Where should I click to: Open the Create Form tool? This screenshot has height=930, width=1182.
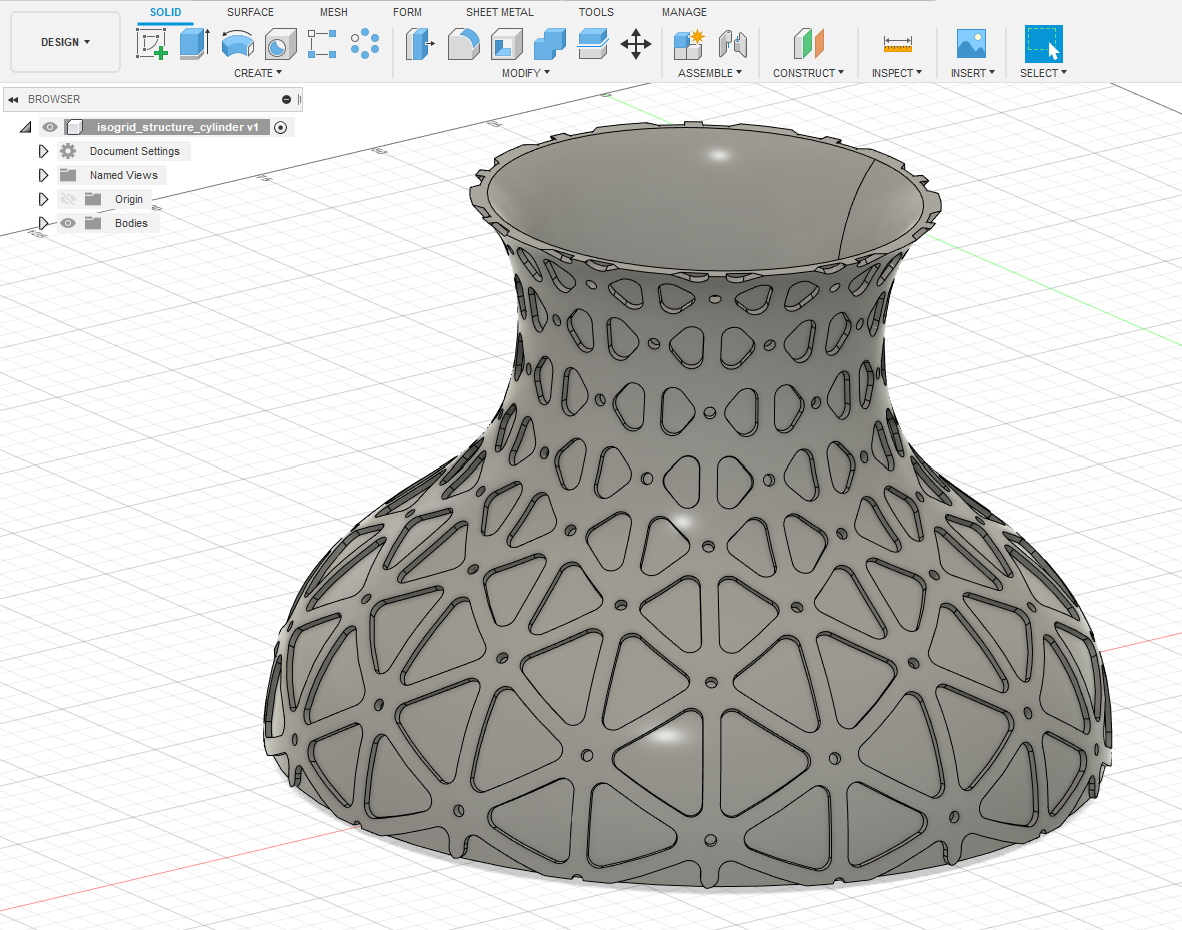365,44
